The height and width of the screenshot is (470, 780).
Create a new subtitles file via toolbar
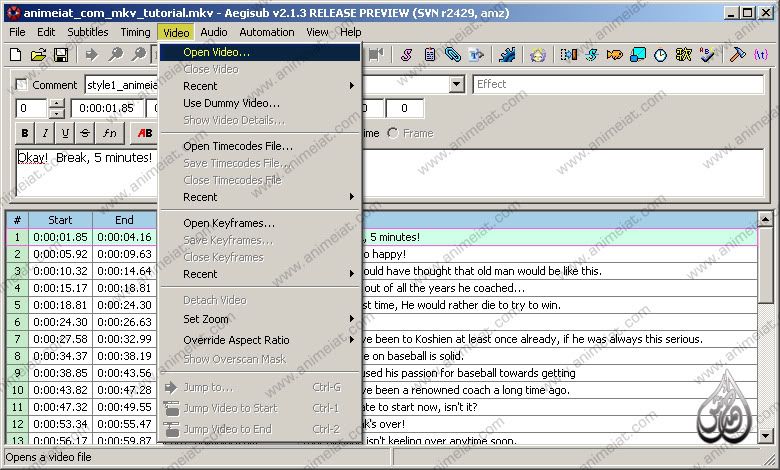(15, 55)
